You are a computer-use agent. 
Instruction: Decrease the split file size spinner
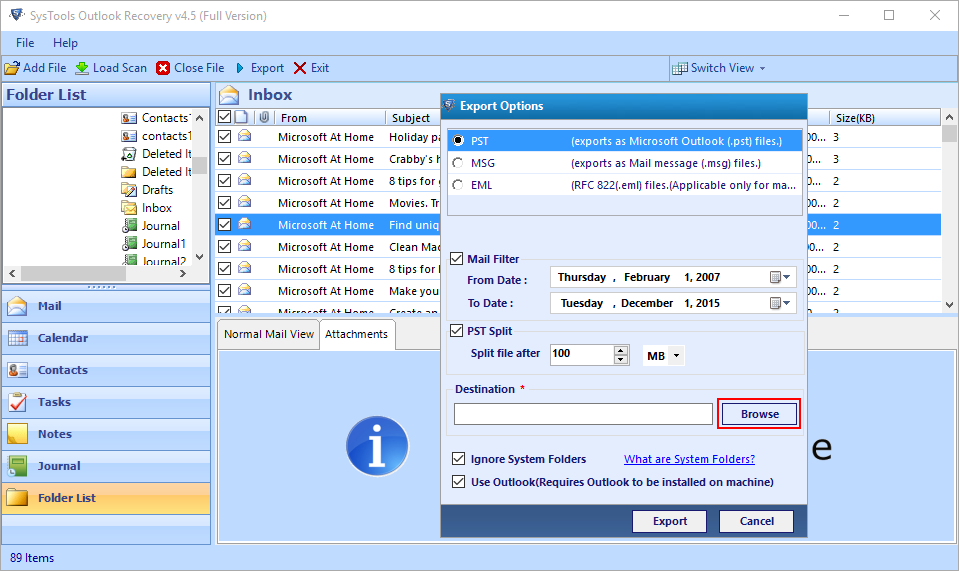[621, 359]
